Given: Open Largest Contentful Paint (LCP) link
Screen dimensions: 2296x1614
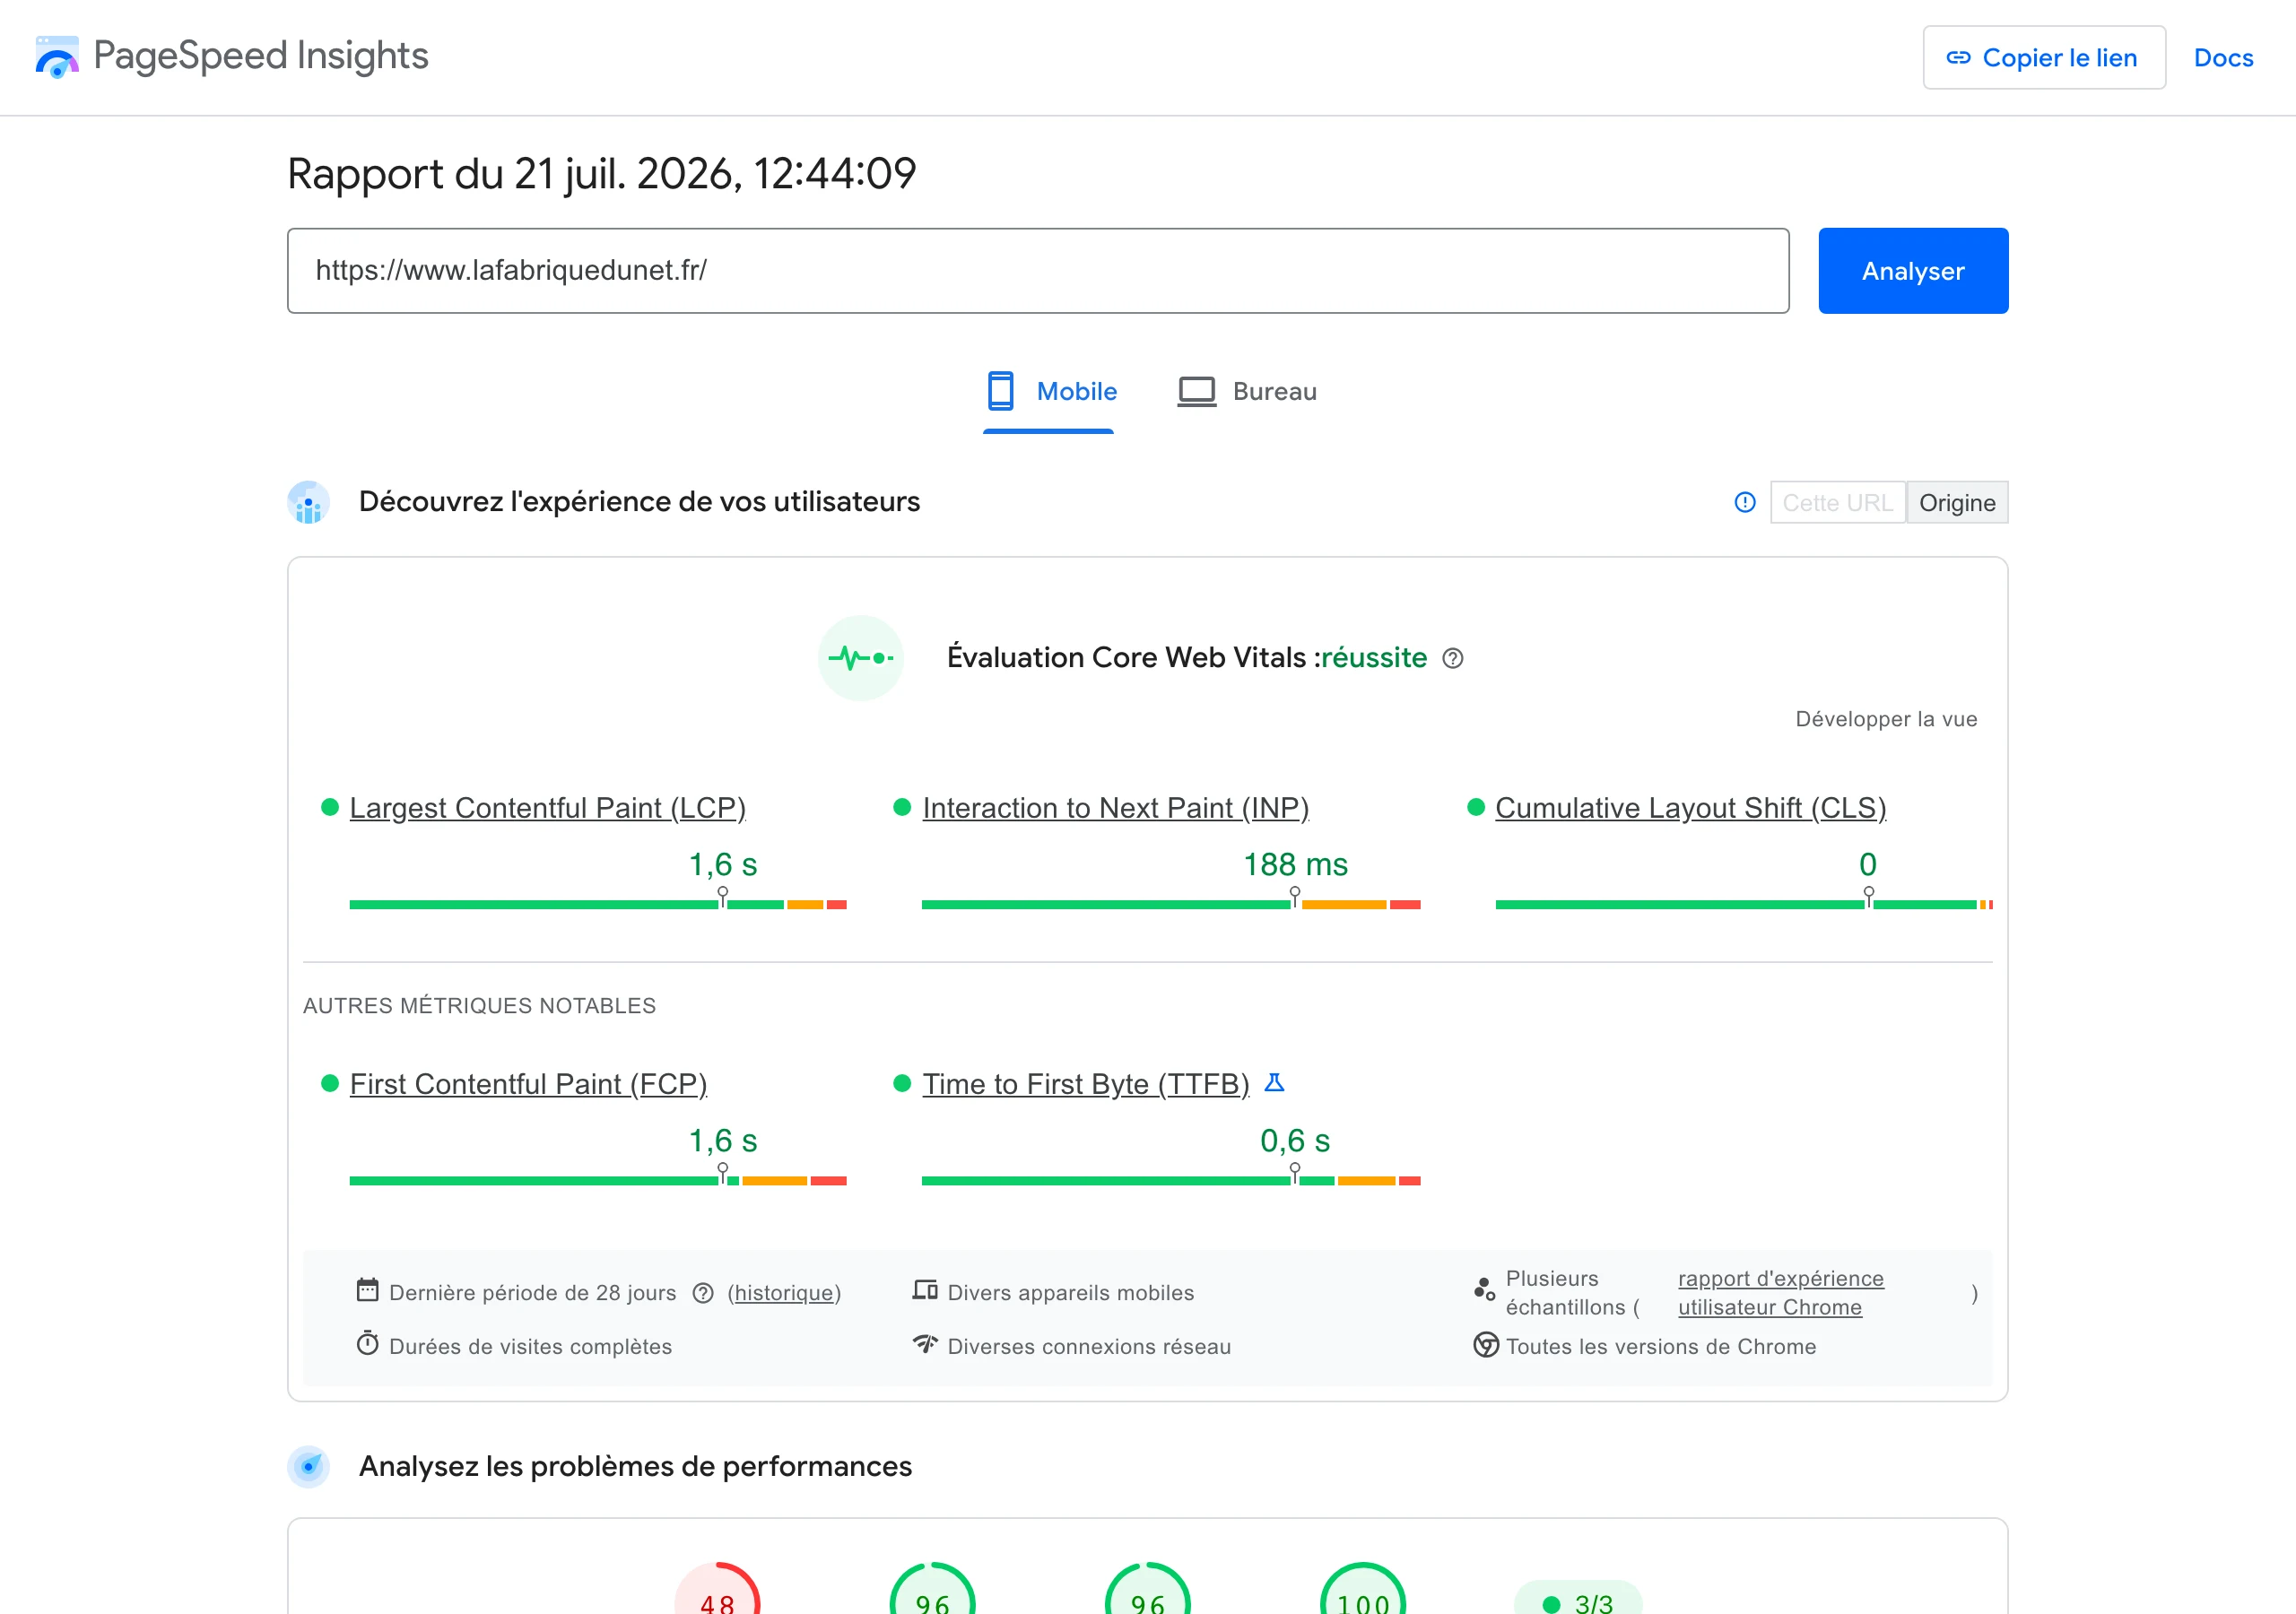Looking at the screenshot, I should tap(547, 808).
